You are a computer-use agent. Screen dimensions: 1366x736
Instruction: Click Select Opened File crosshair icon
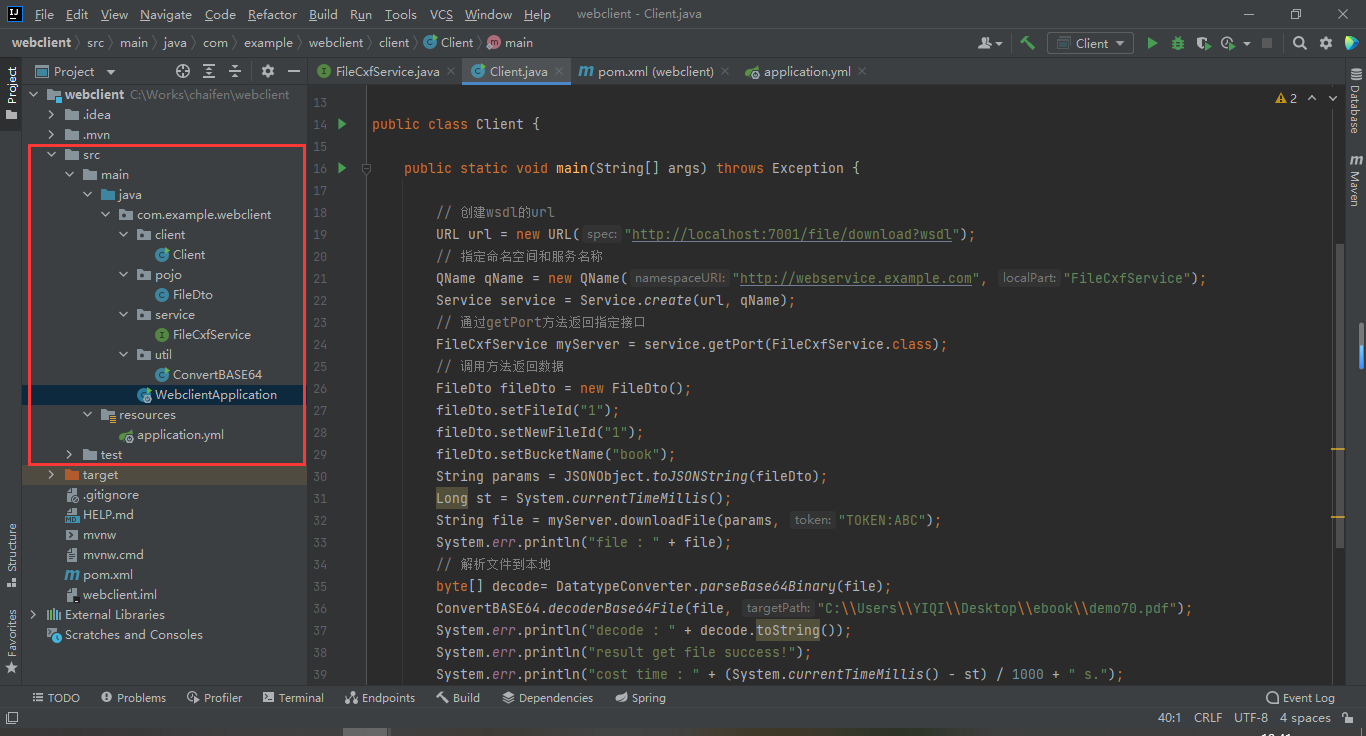(x=182, y=71)
